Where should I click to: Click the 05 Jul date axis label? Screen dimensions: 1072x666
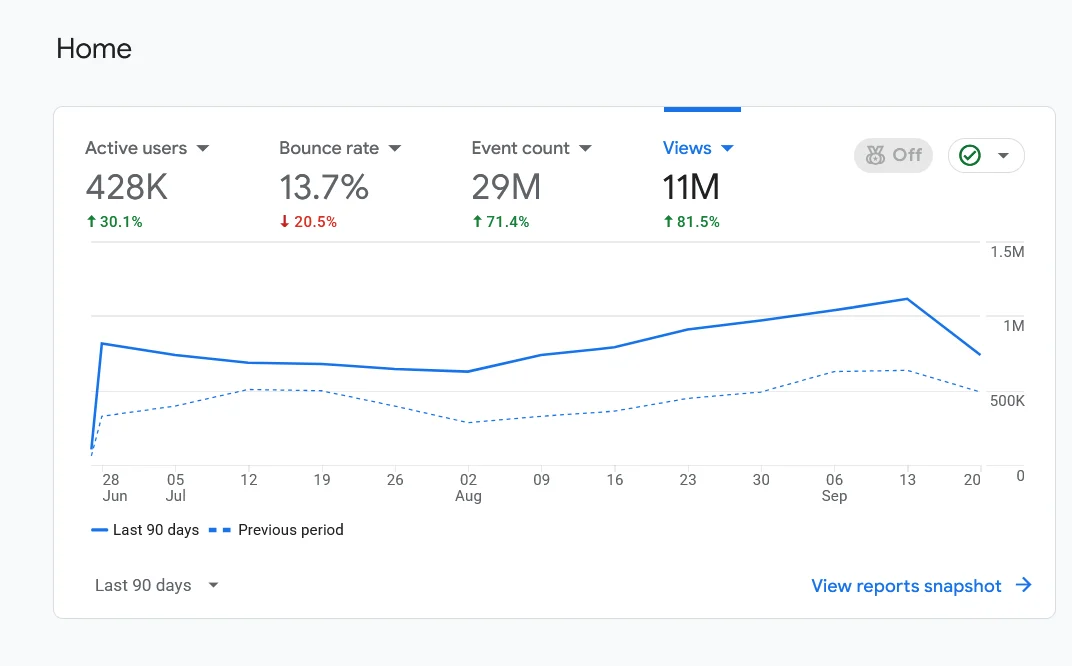tap(176, 488)
